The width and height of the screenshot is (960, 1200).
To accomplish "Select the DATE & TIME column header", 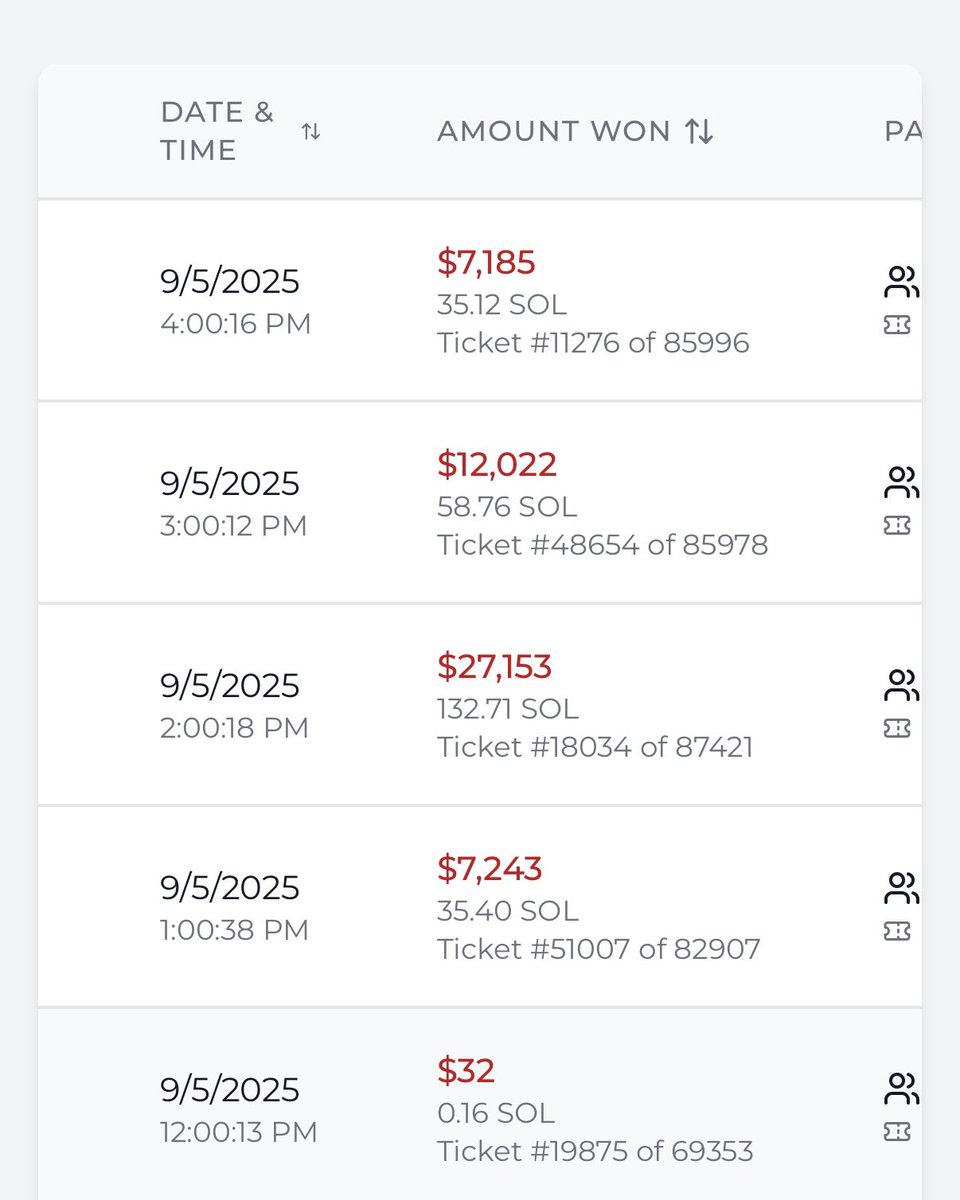I will (x=217, y=131).
